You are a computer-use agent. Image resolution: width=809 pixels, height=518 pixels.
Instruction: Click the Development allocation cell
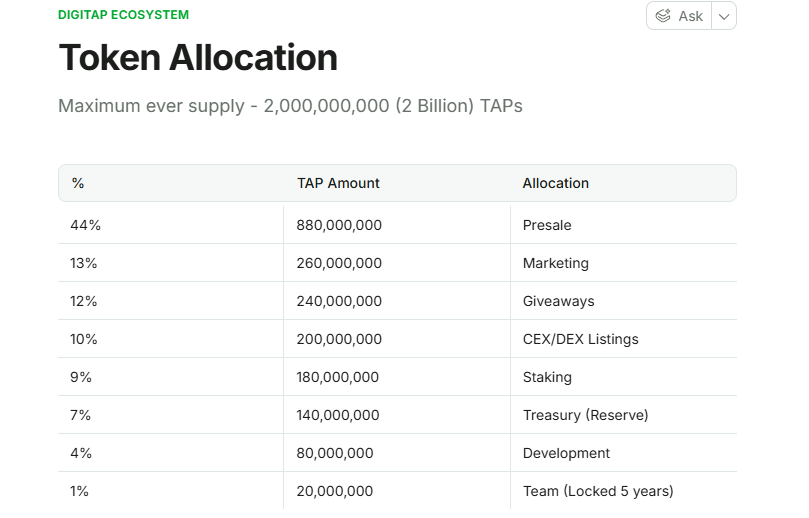(566, 453)
